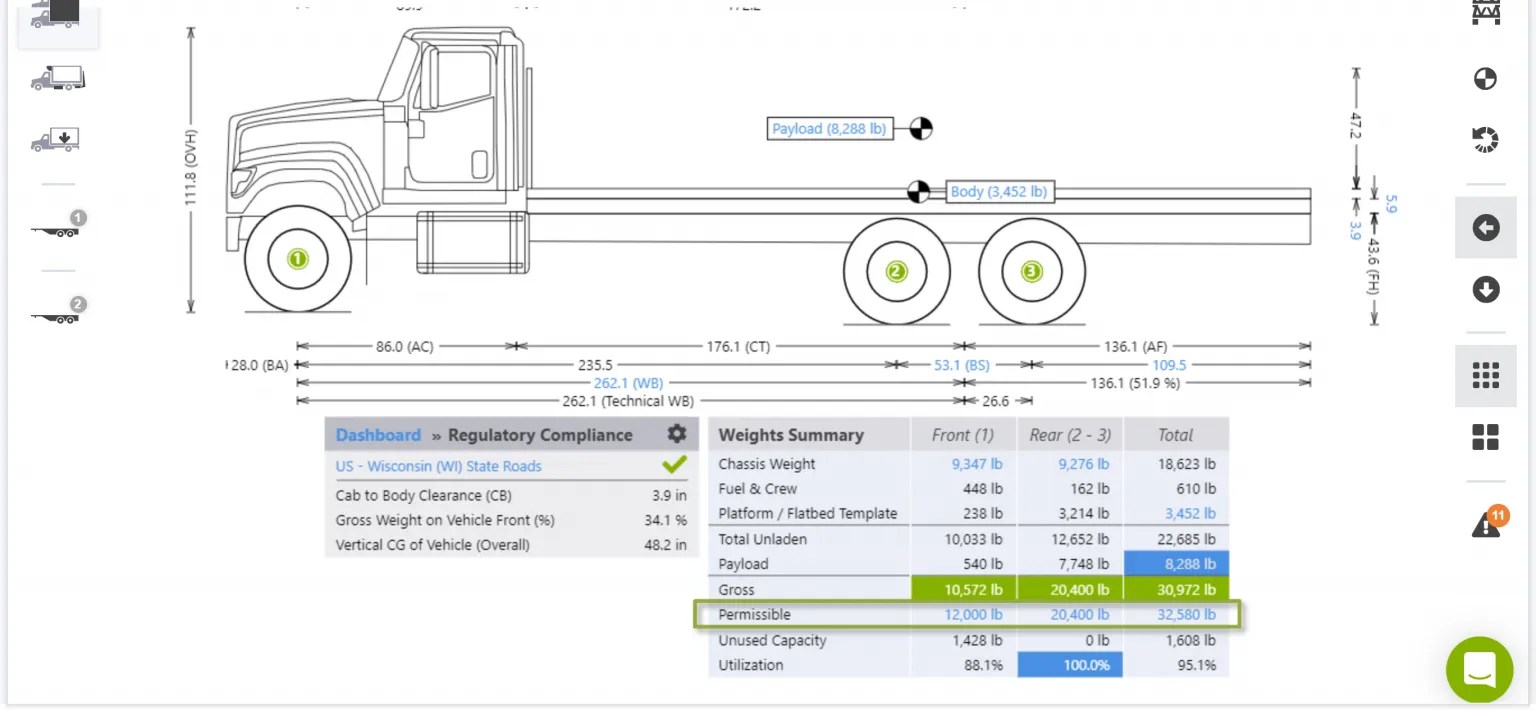Select axle 2 marker on rear wheel
The height and width of the screenshot is (710, 1536).
click(896, 271)
